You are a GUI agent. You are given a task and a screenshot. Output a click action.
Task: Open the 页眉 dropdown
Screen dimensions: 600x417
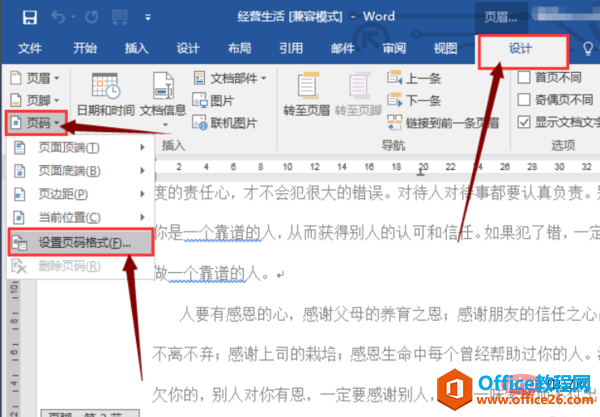coord(35,78)
